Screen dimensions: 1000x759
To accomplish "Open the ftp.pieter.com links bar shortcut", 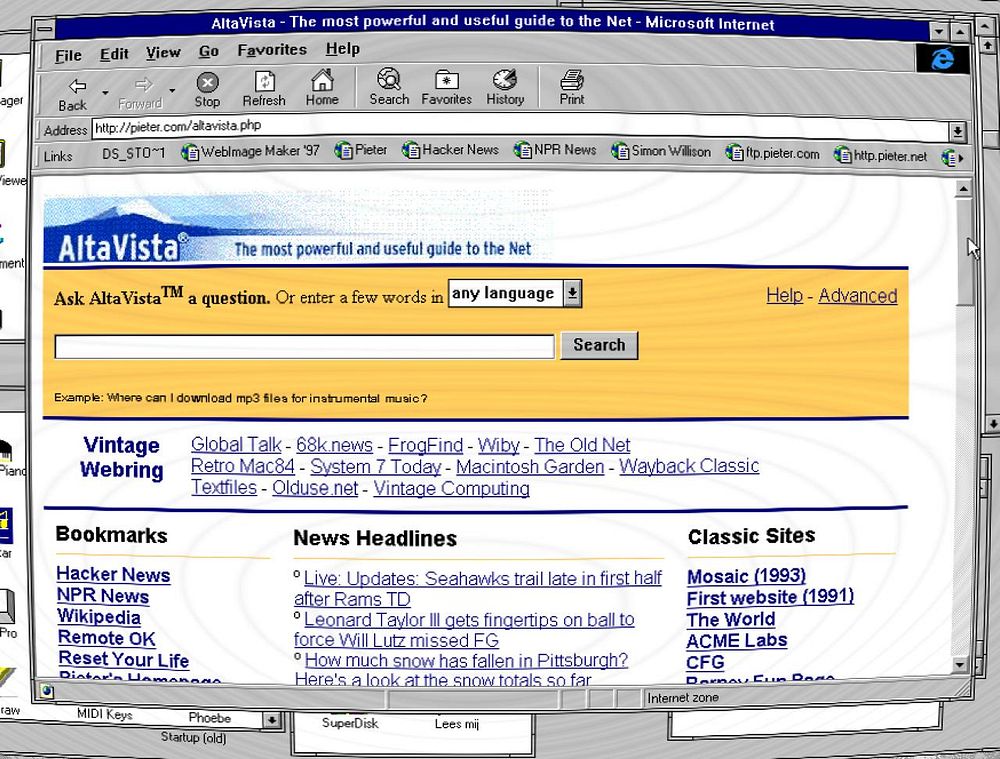I will (x=772, y=154).
